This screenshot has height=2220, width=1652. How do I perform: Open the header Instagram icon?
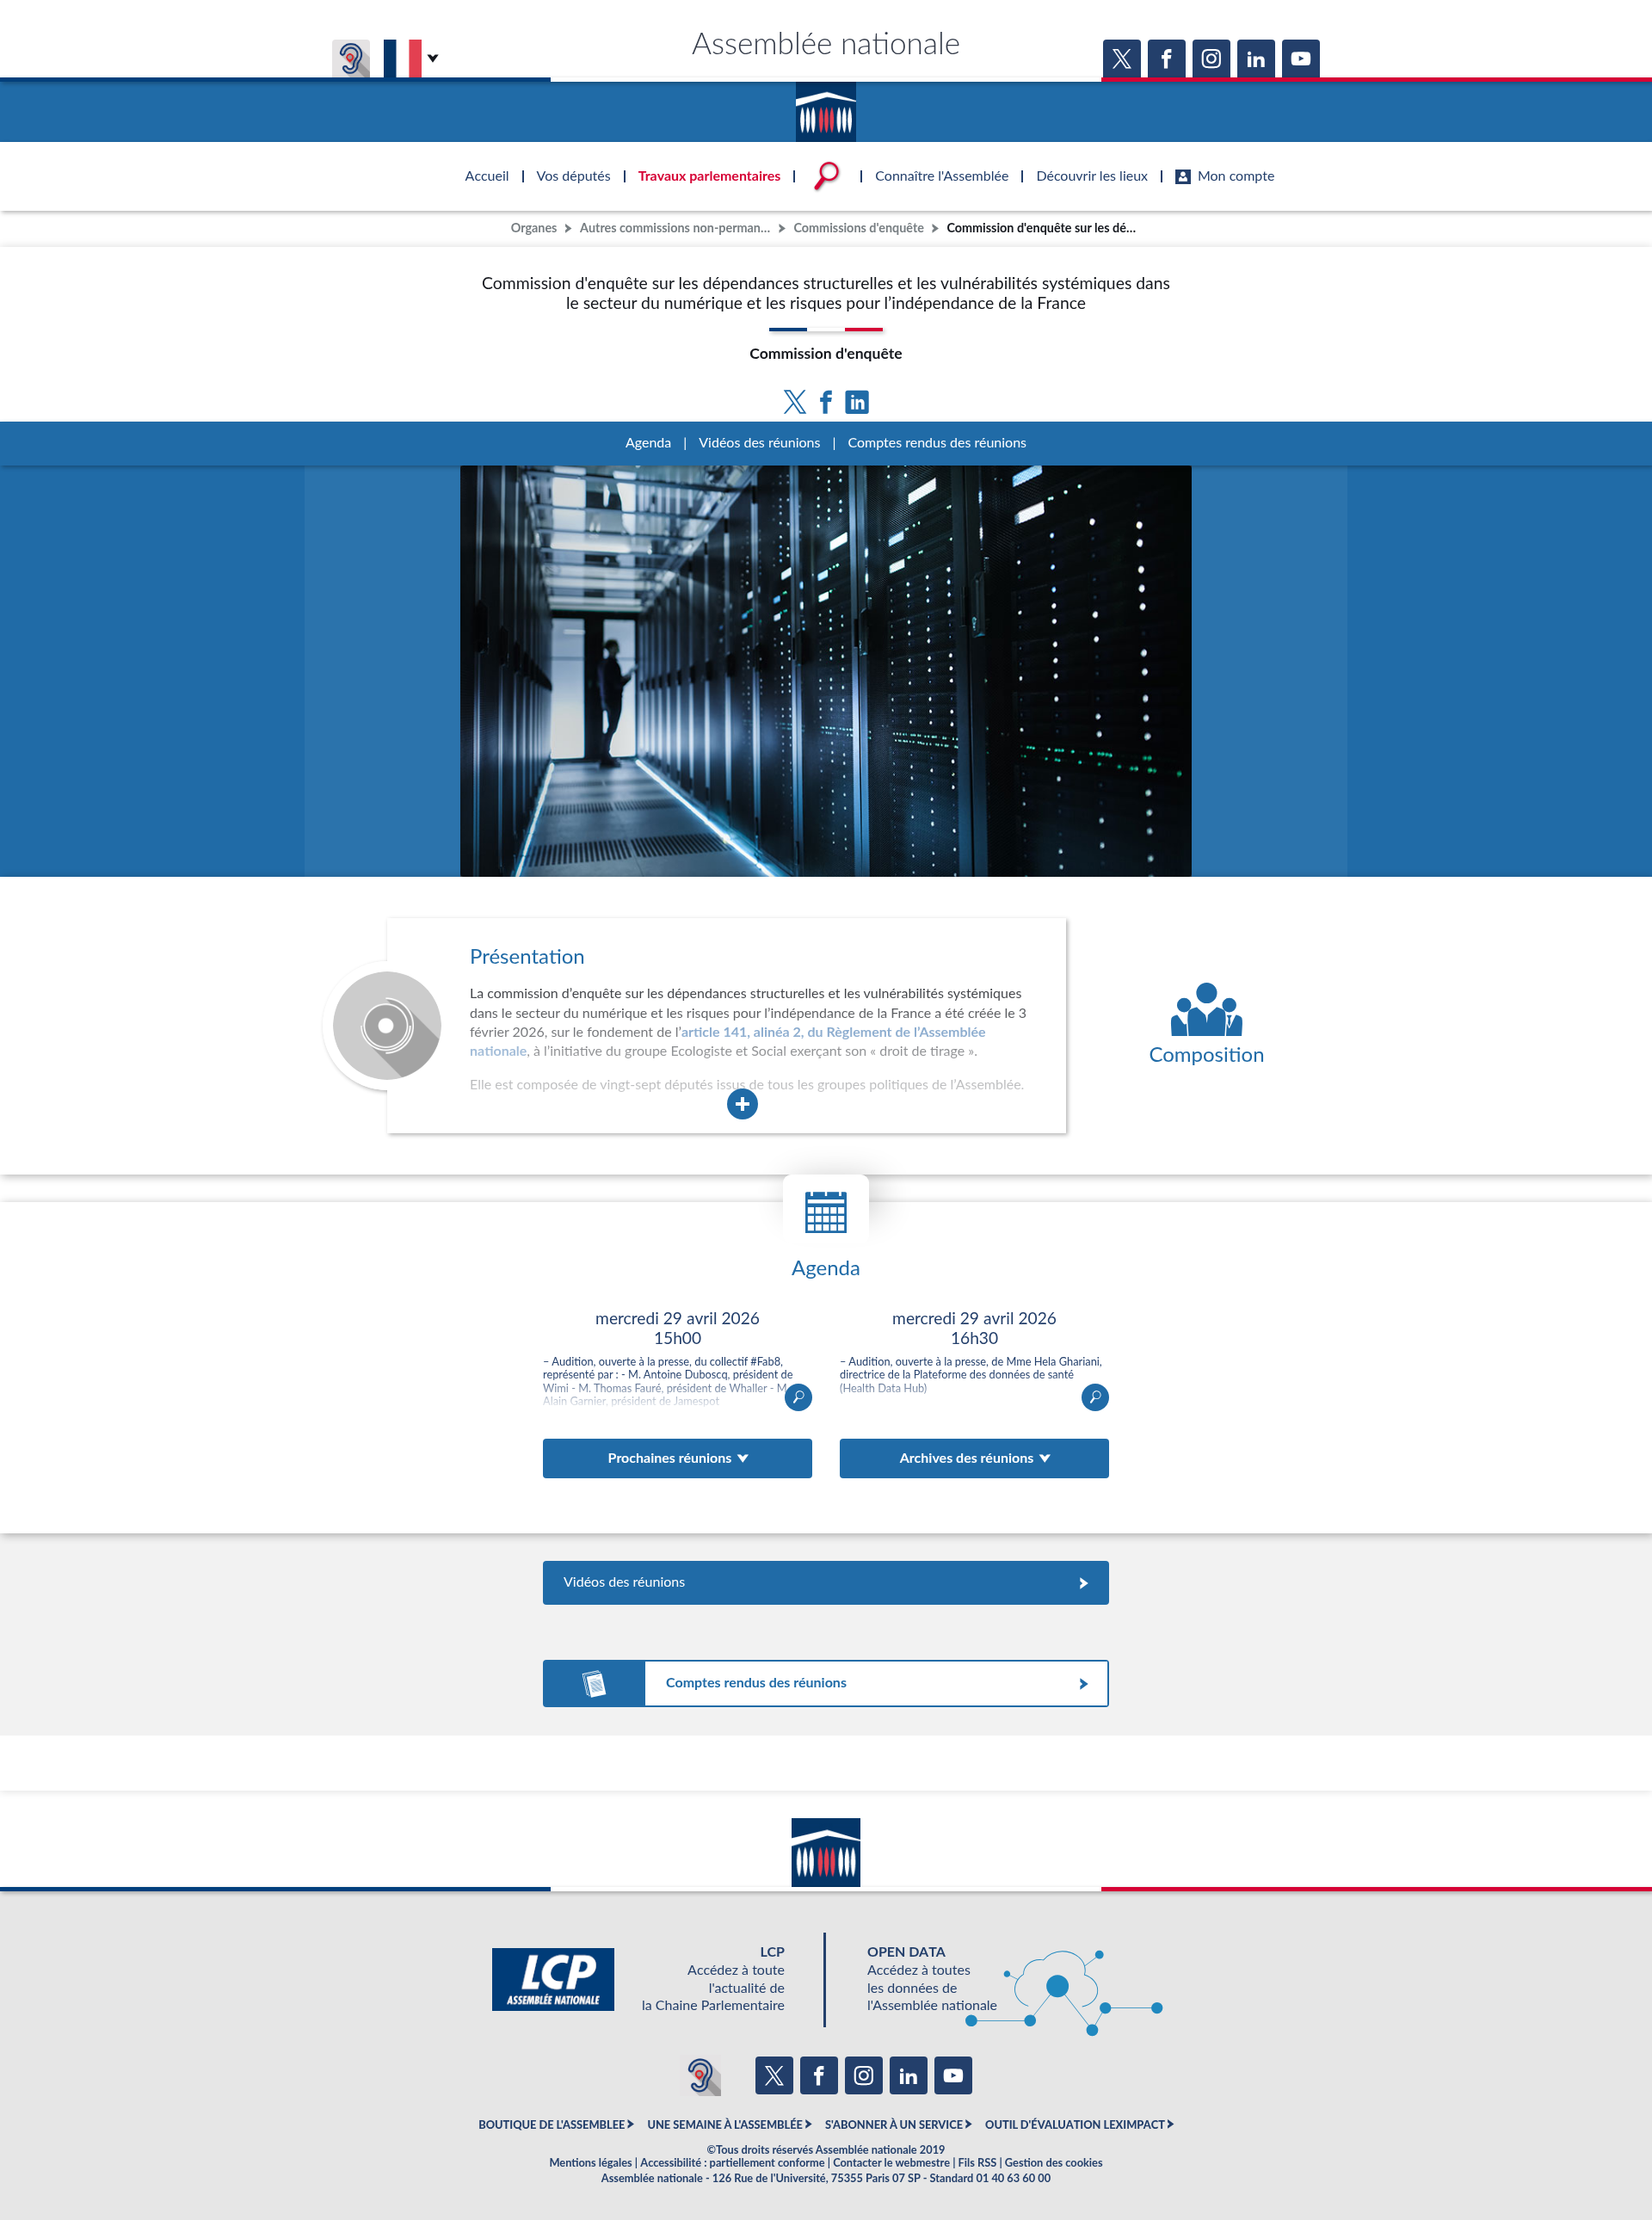(1211, 59)
